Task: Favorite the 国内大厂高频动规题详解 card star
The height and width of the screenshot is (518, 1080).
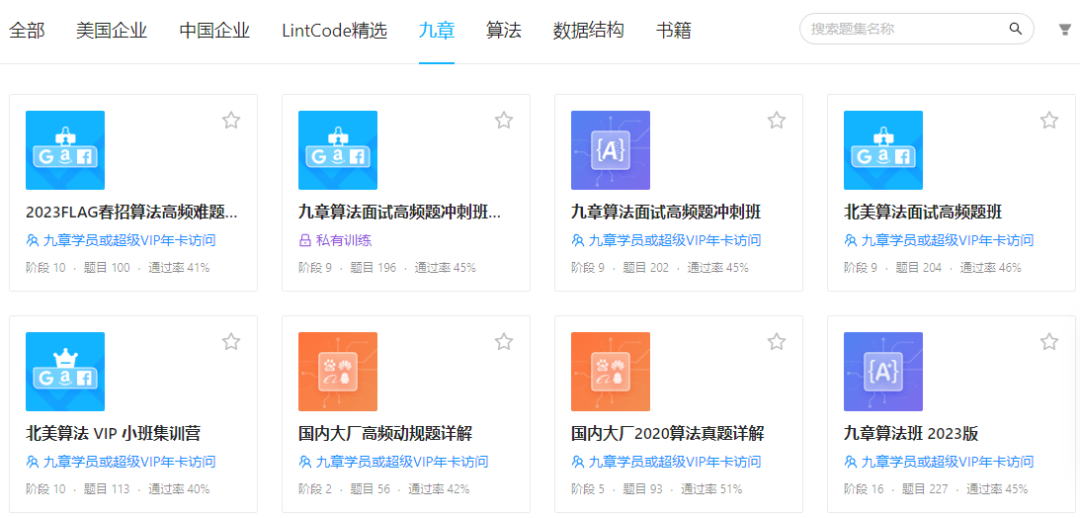Action: [x=503, y=342]
